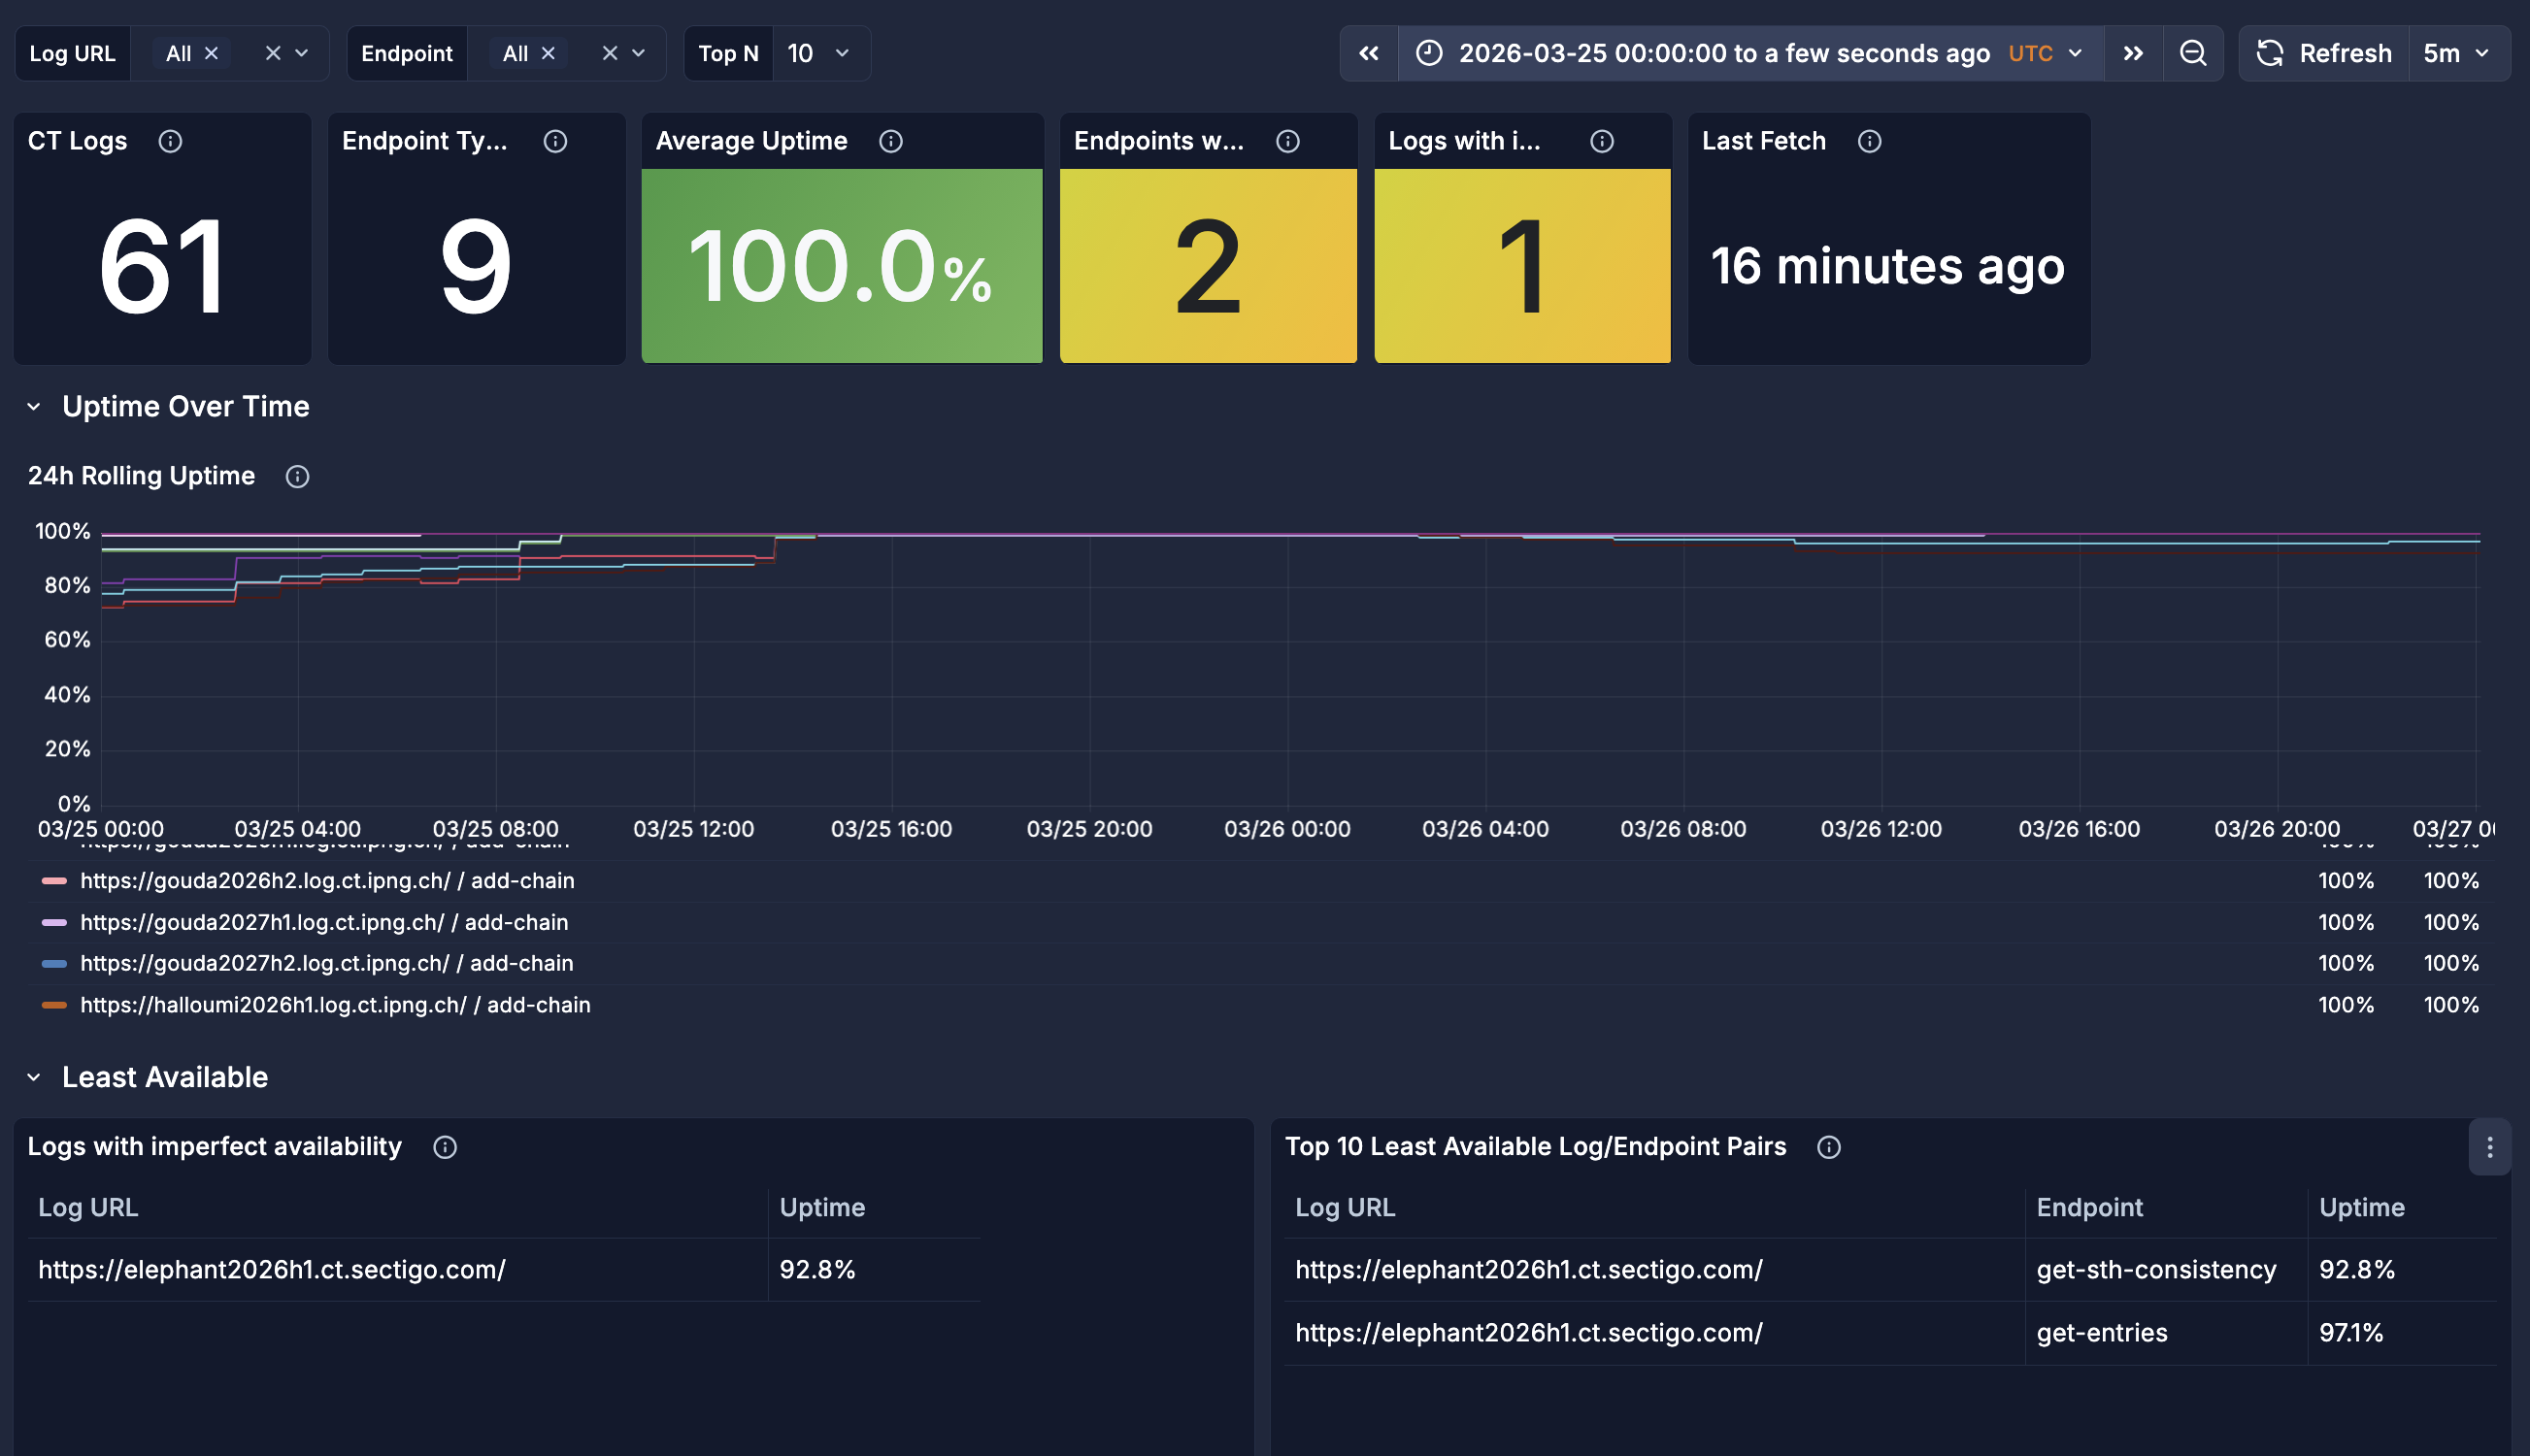Click the time range text to open the picker
This screenshot has height=1456, width=2530.
[x=1724, y=53]
